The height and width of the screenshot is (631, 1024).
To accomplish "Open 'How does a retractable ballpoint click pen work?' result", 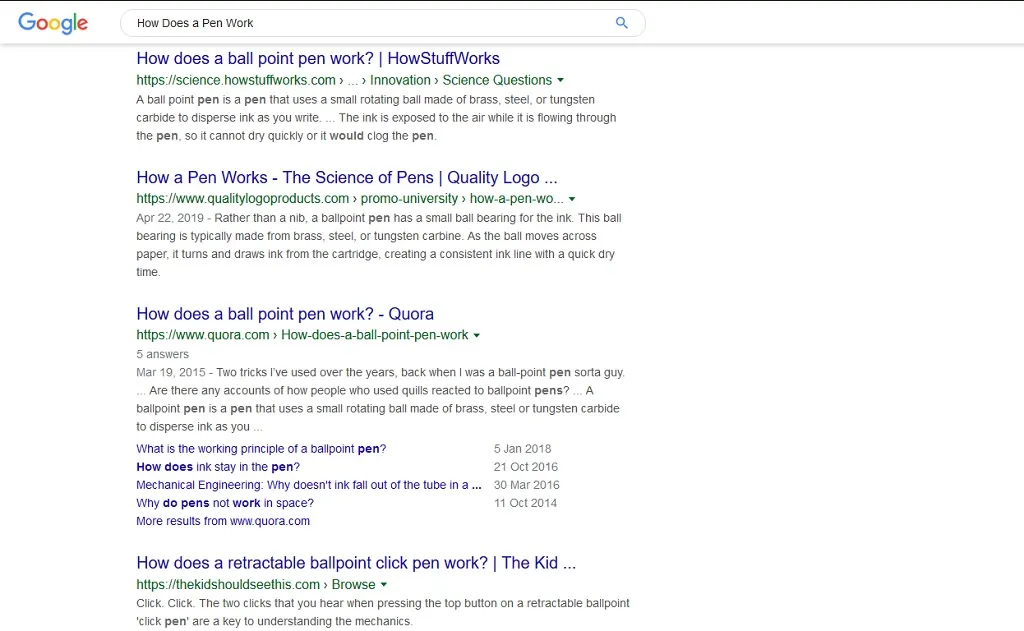I will 356,563.
